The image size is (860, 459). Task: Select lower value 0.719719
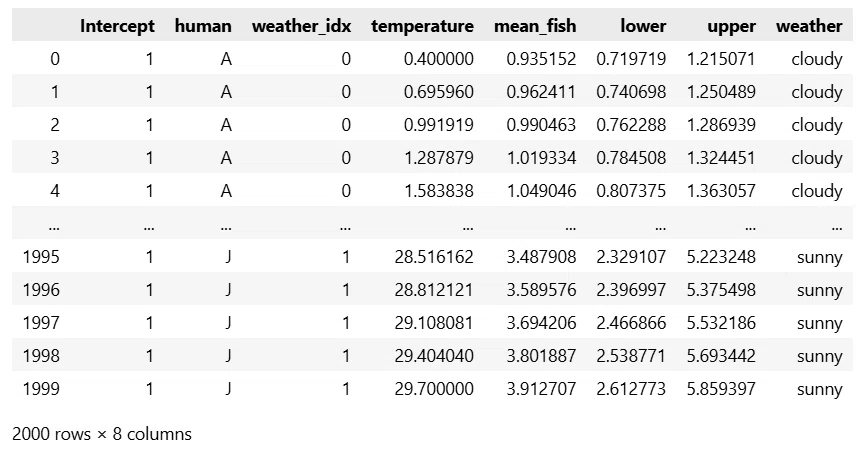[631, 59]
